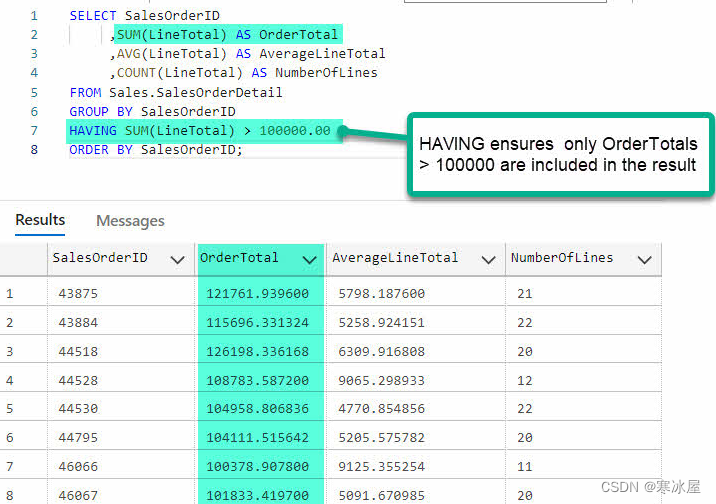Select NumberOfLines value 11
The width and height of the screenshot is (716, 504).
coord(525,467)
